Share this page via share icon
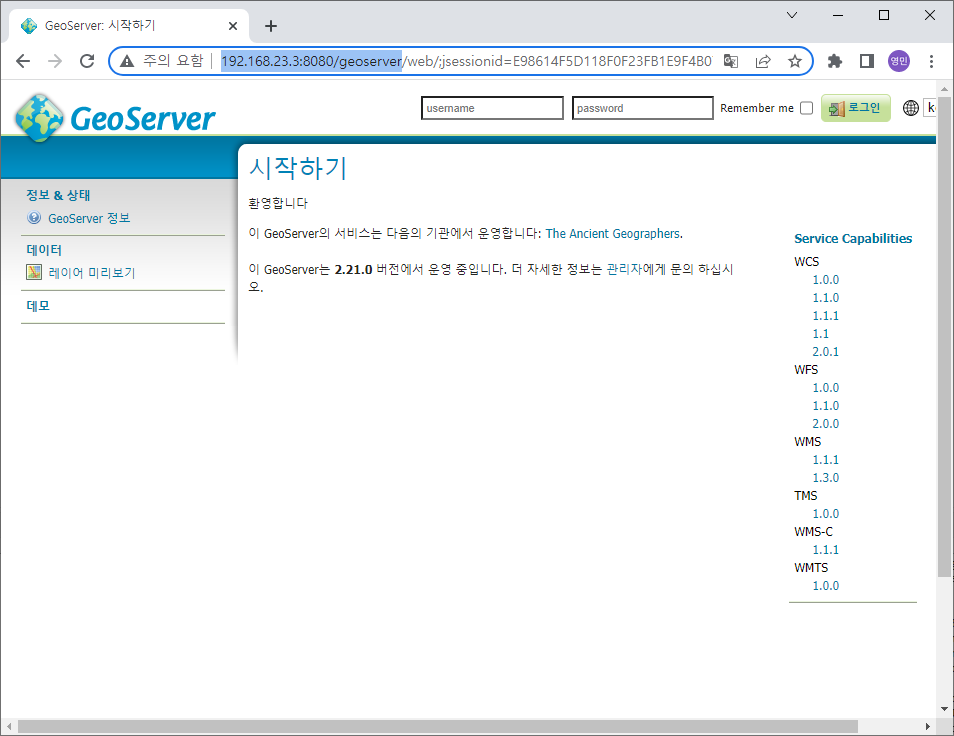 (x=763, y=61)
